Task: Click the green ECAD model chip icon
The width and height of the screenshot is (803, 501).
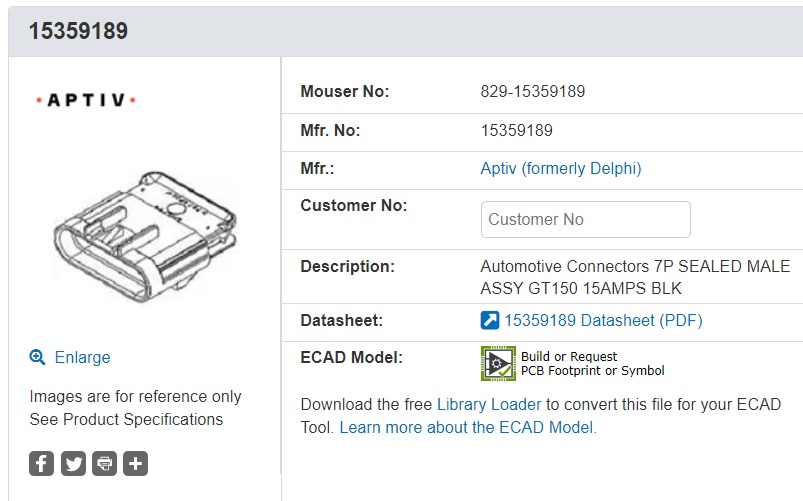Action: pyautogui.click(x=498, y=364)
